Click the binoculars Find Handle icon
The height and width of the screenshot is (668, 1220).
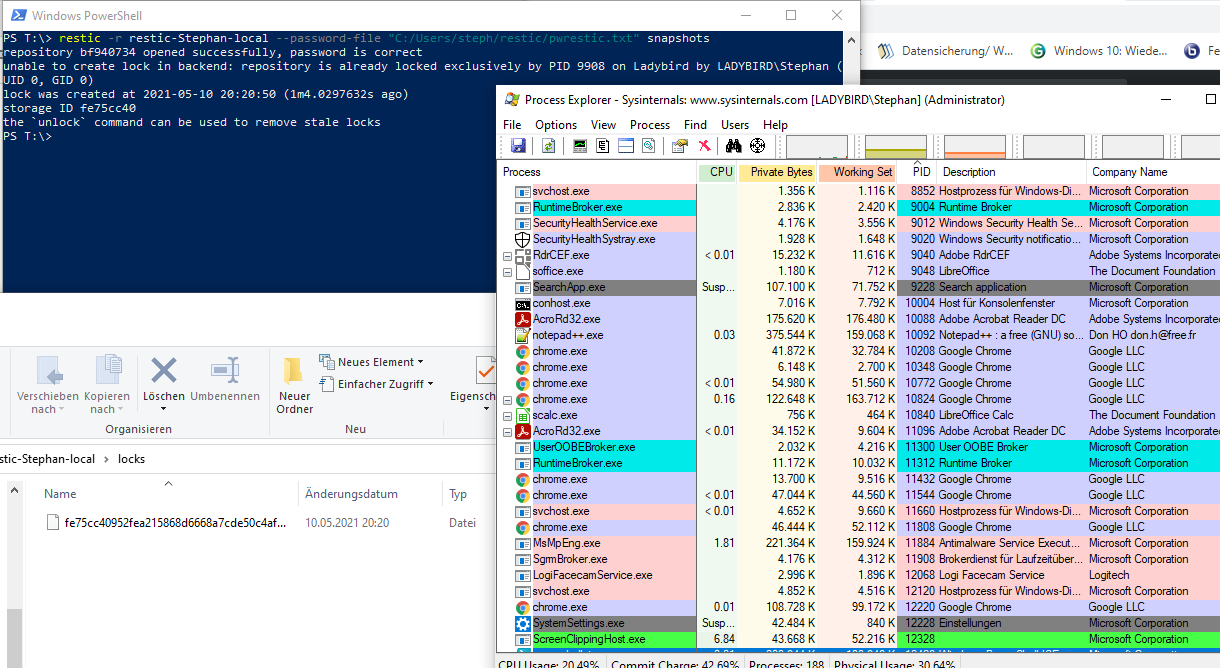tap(734, 146)
